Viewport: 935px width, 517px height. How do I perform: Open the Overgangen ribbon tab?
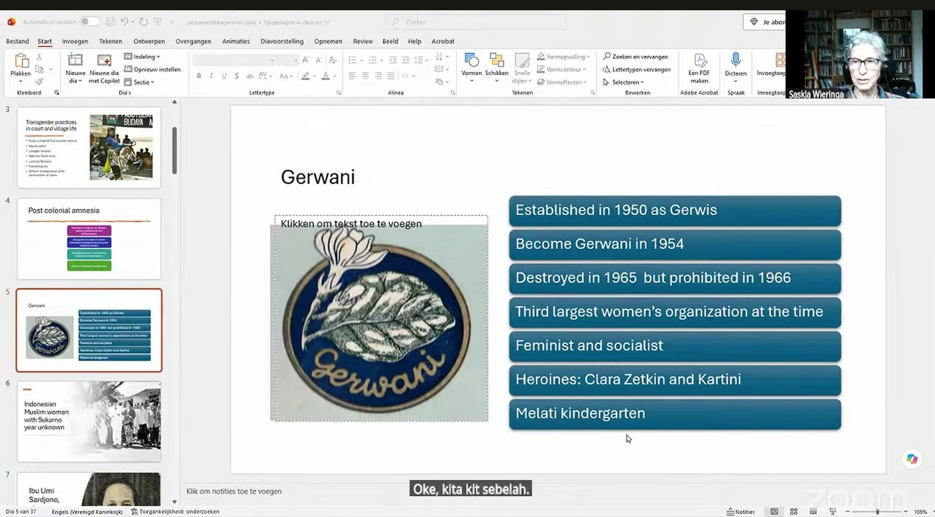(x=193, y=41)
